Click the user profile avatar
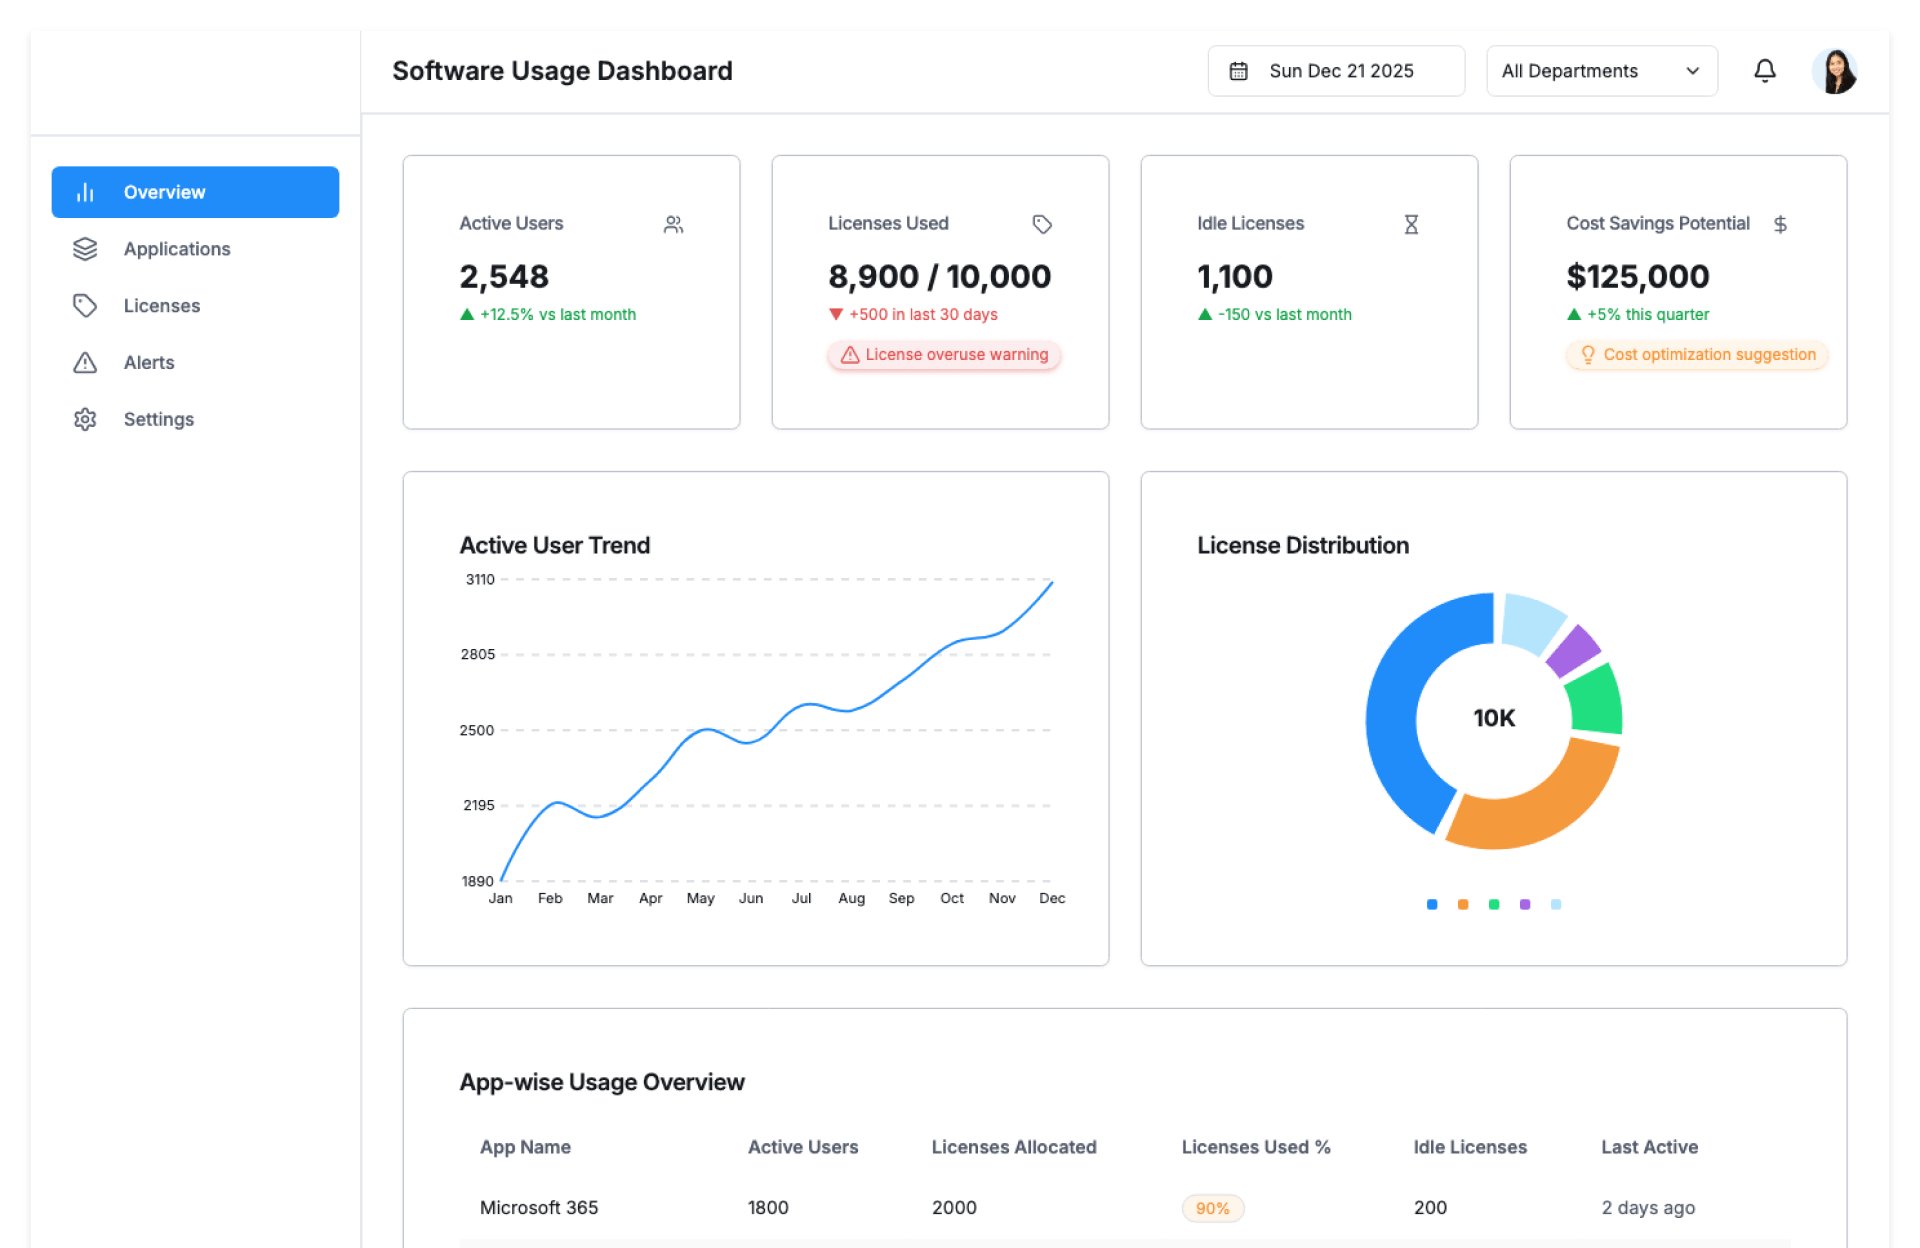 coord(1835,71)
